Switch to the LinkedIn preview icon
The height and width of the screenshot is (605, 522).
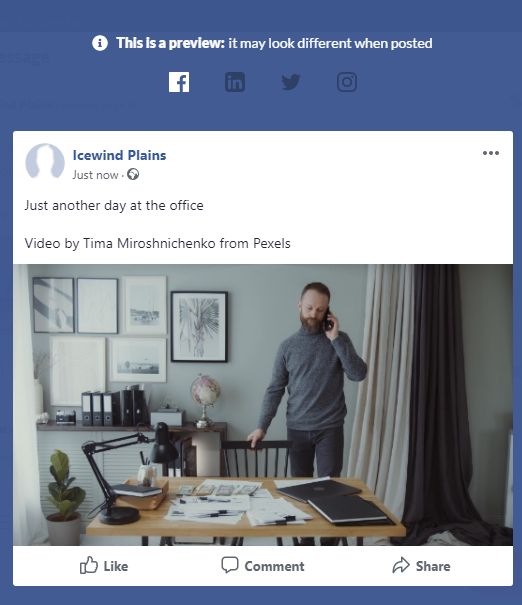(235, 82)
